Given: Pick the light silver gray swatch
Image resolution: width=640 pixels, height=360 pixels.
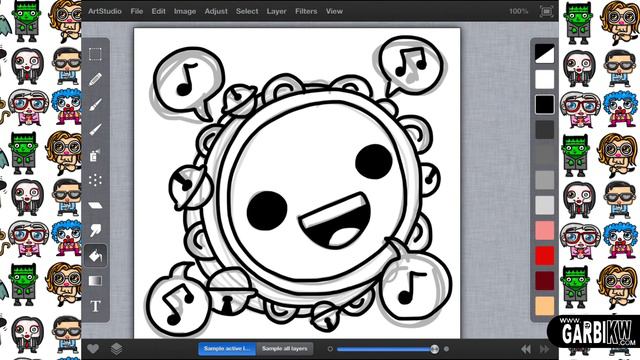Looking at the screenshot, I should pos(544,205).
